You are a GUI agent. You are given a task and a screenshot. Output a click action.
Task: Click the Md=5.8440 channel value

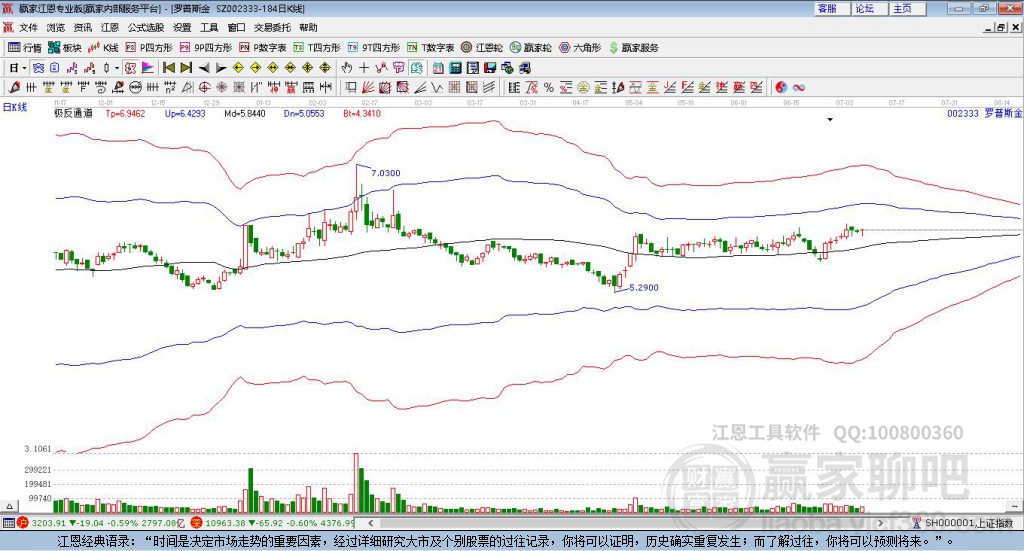coord(245,114)
